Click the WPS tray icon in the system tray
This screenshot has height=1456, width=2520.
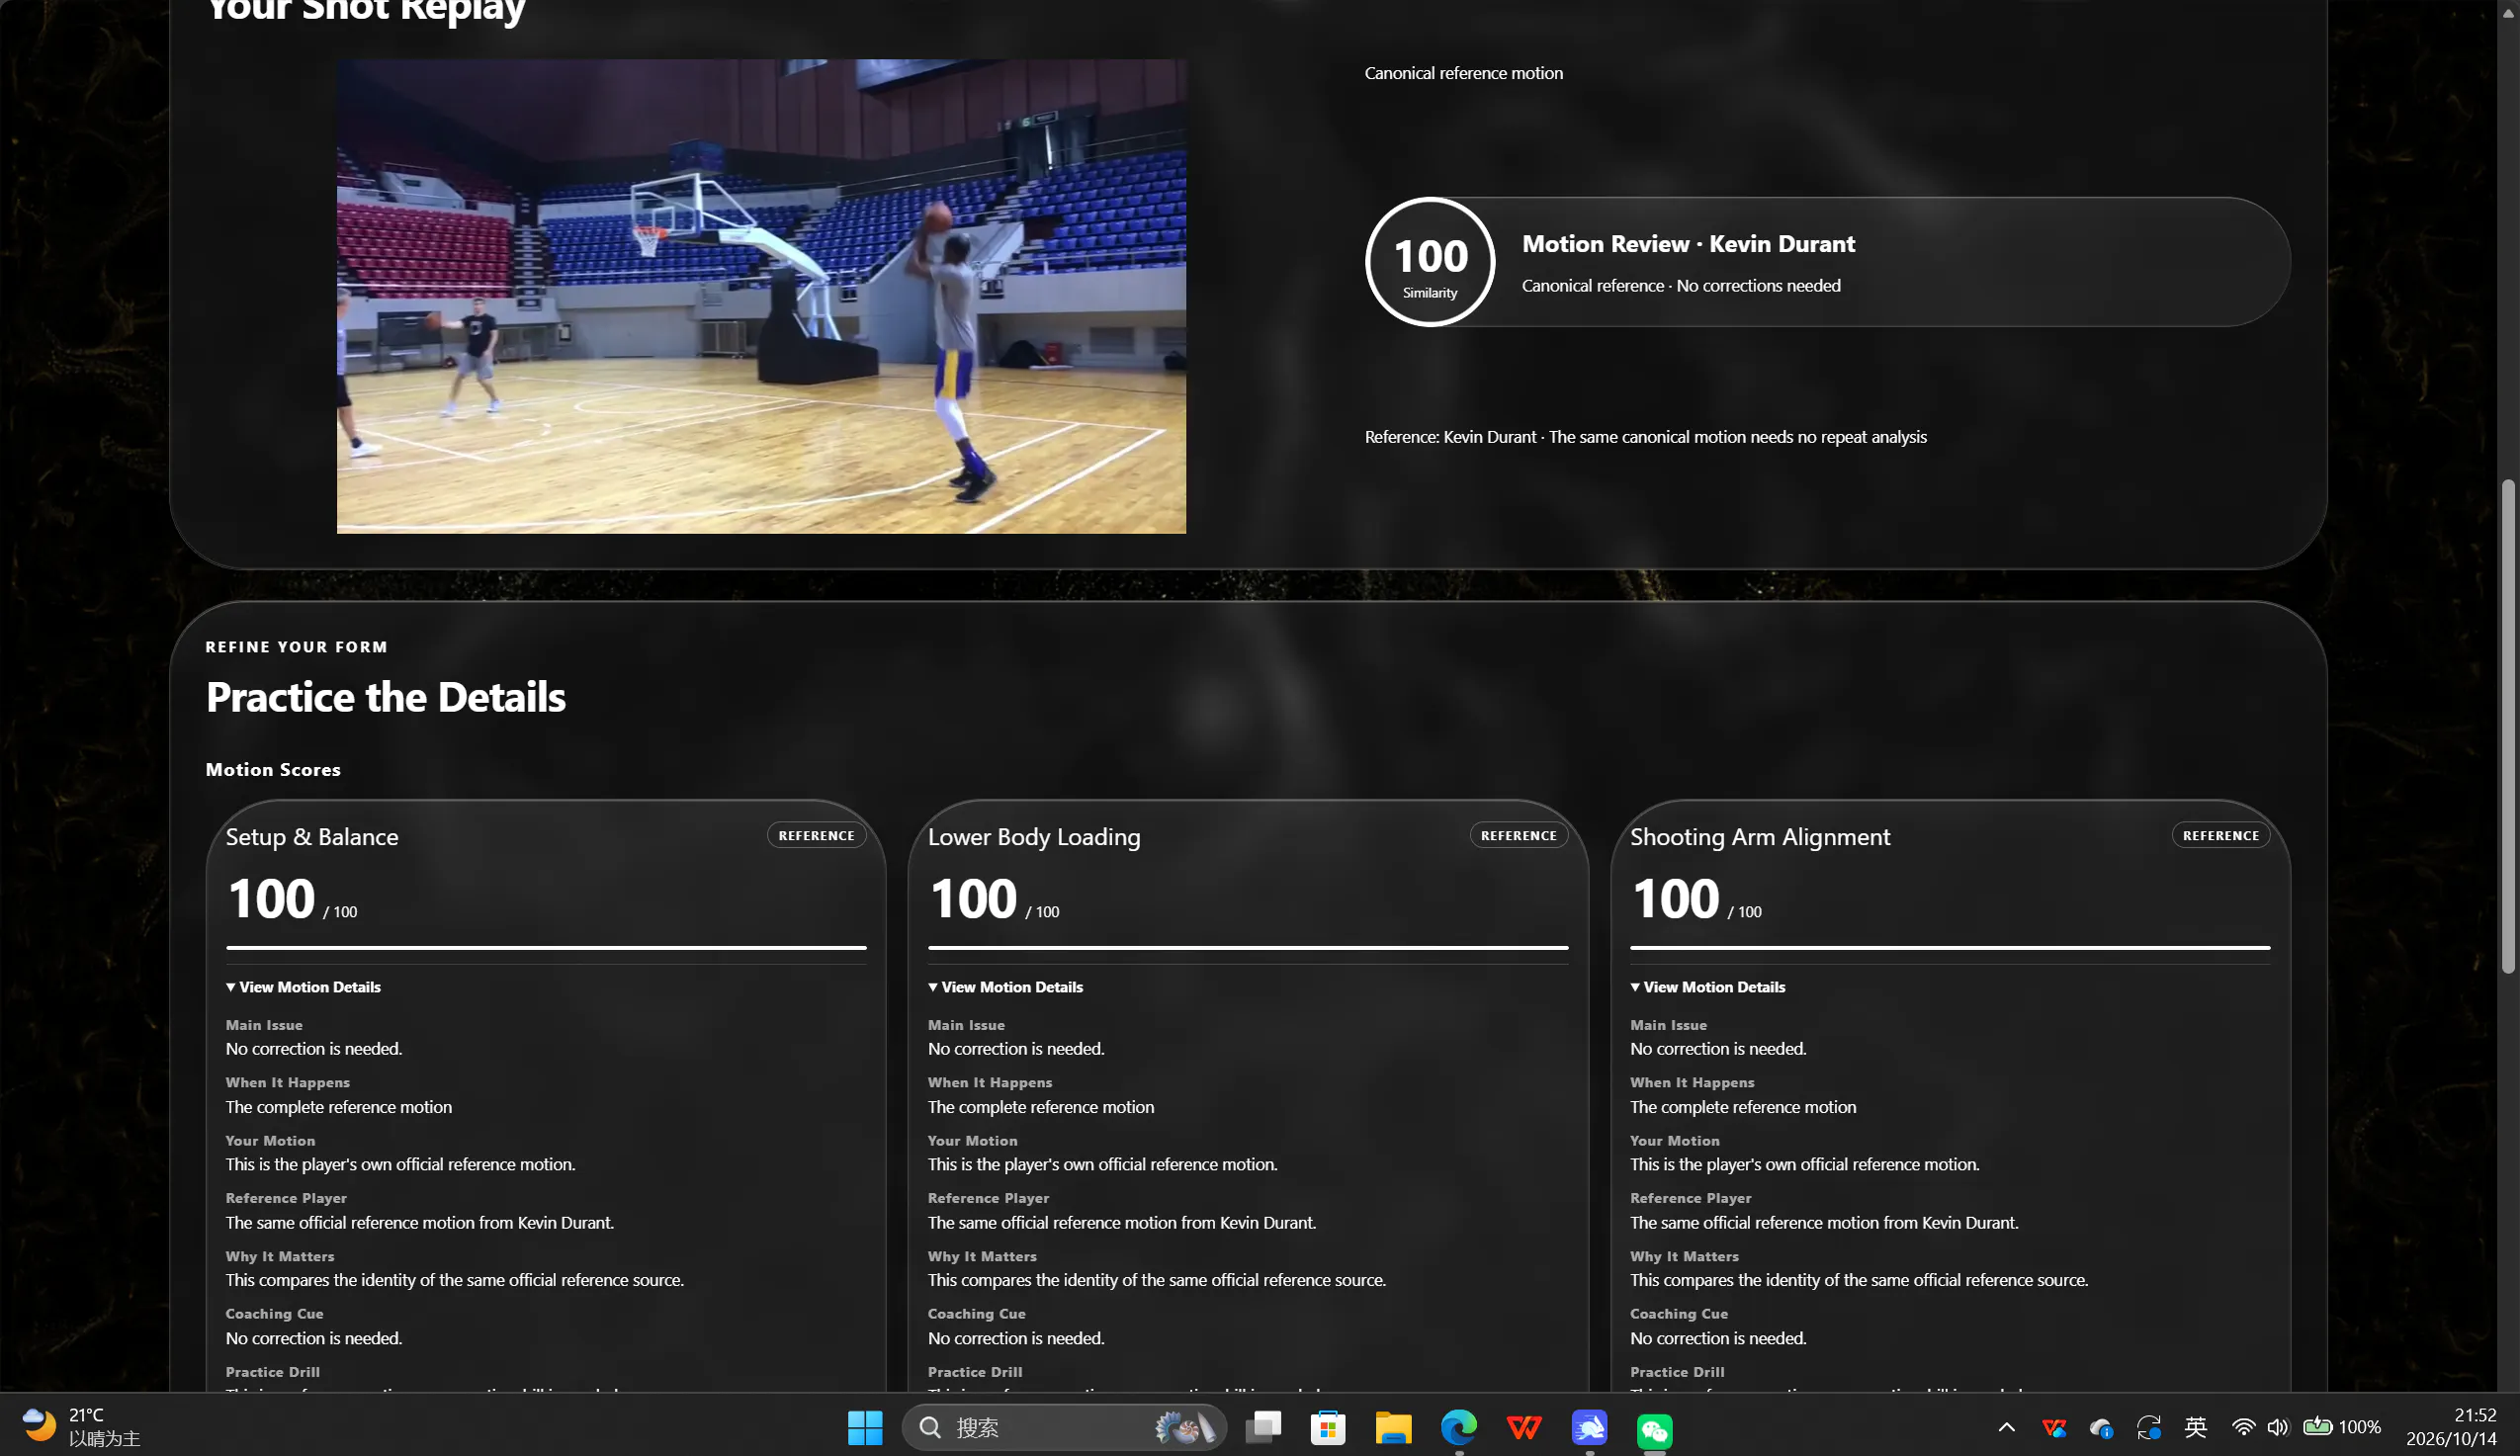[2054, 1427]
